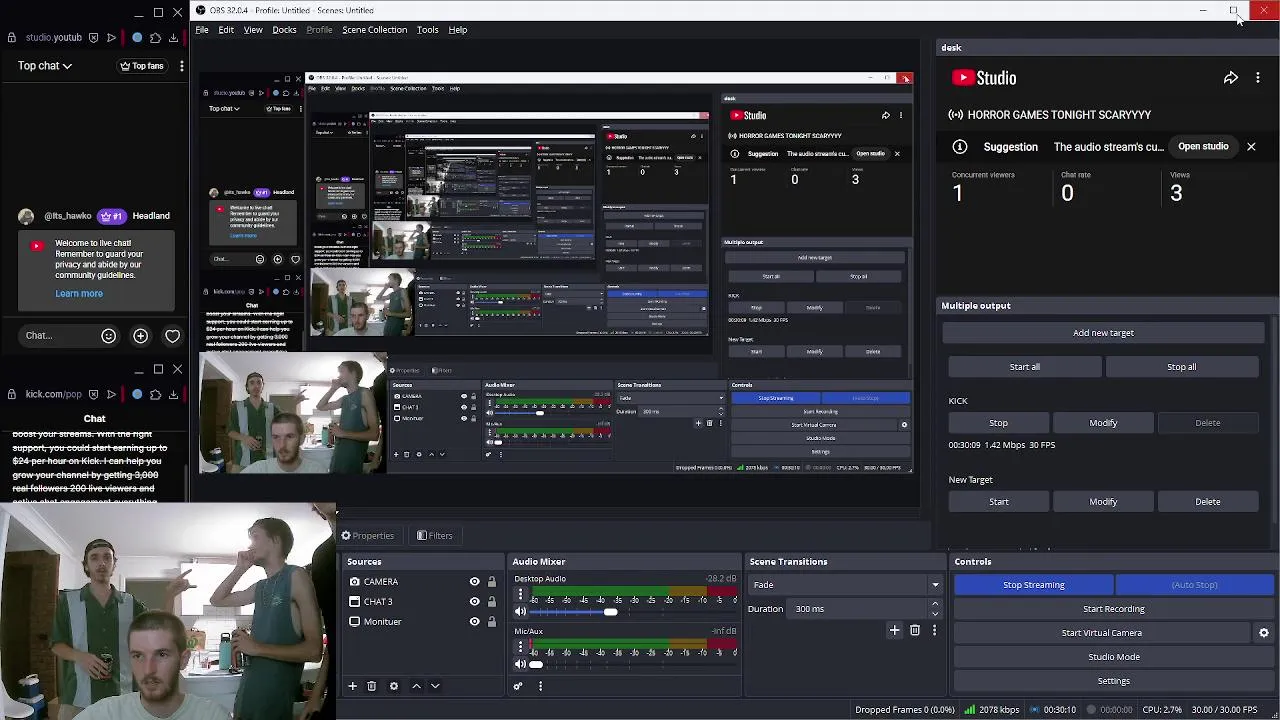Click the YouTube Chat... input field
The height and width of the screenshot is (720, 1280).
(58, 336)
